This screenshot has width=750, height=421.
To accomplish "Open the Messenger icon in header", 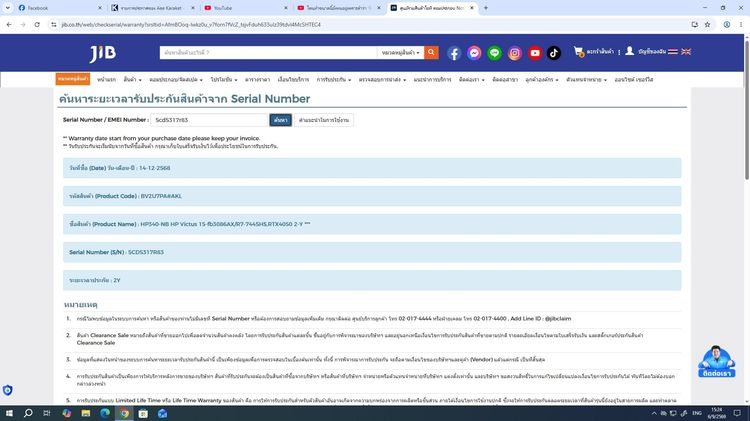I will (474, 53).
